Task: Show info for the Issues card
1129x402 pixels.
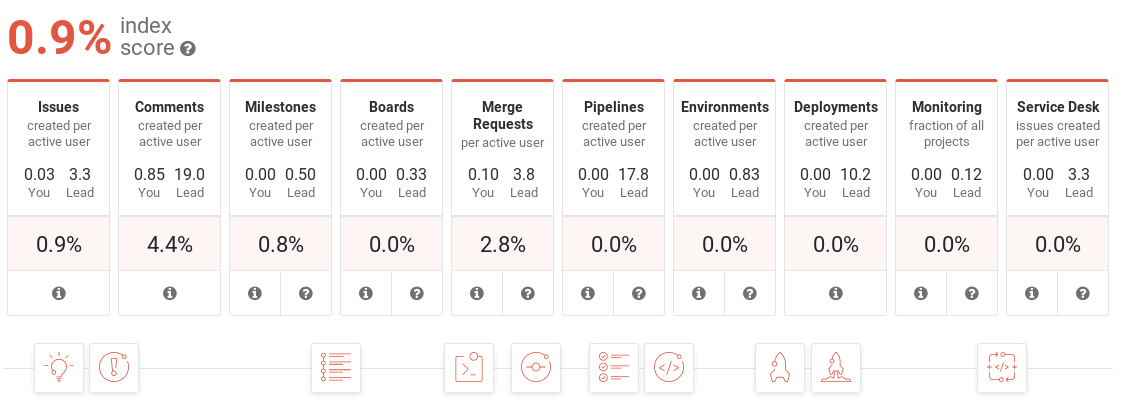Action: pyautogui.click(x=58, y=293)
